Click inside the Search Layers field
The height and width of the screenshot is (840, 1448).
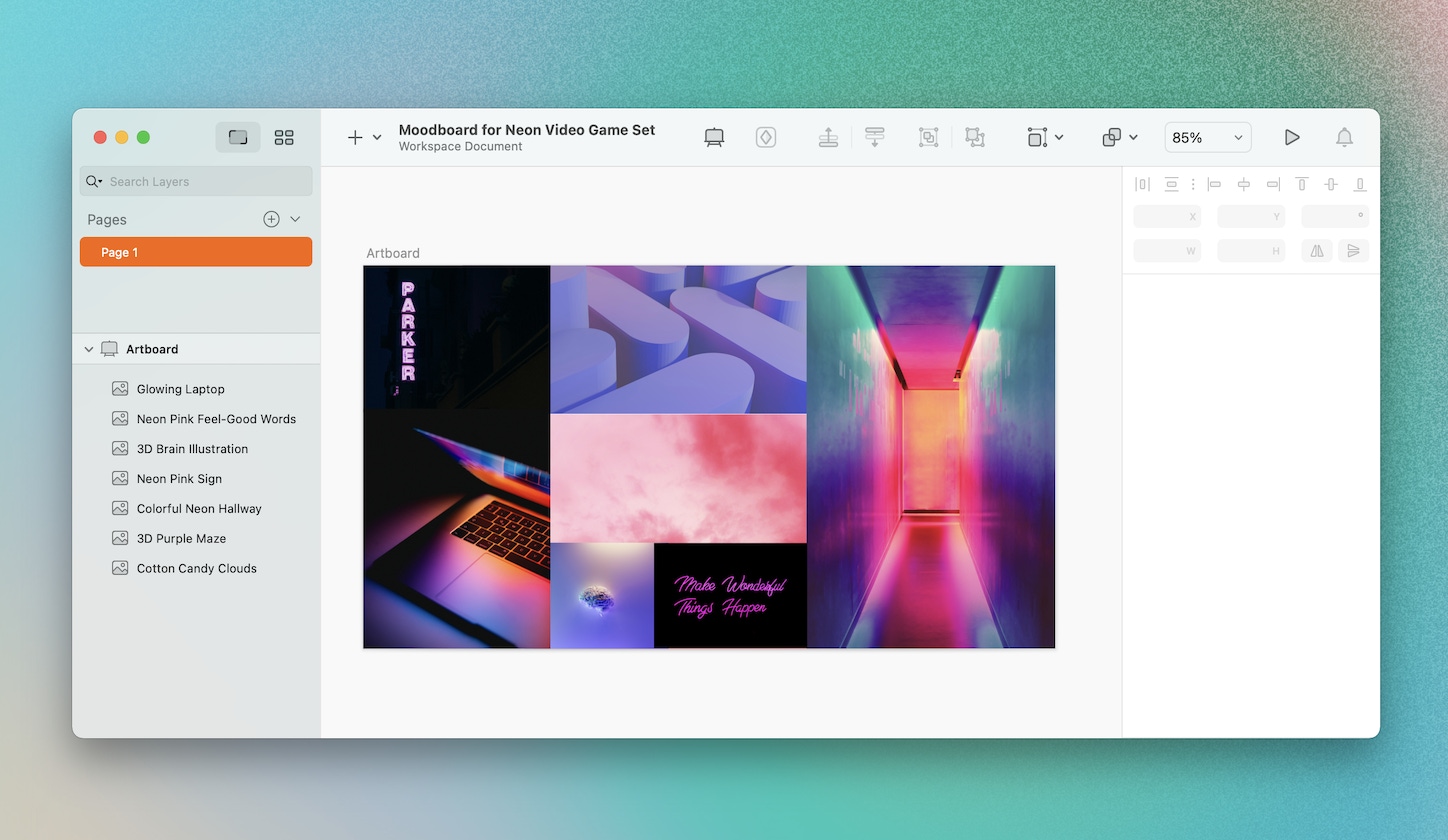[x=195, y=181]
